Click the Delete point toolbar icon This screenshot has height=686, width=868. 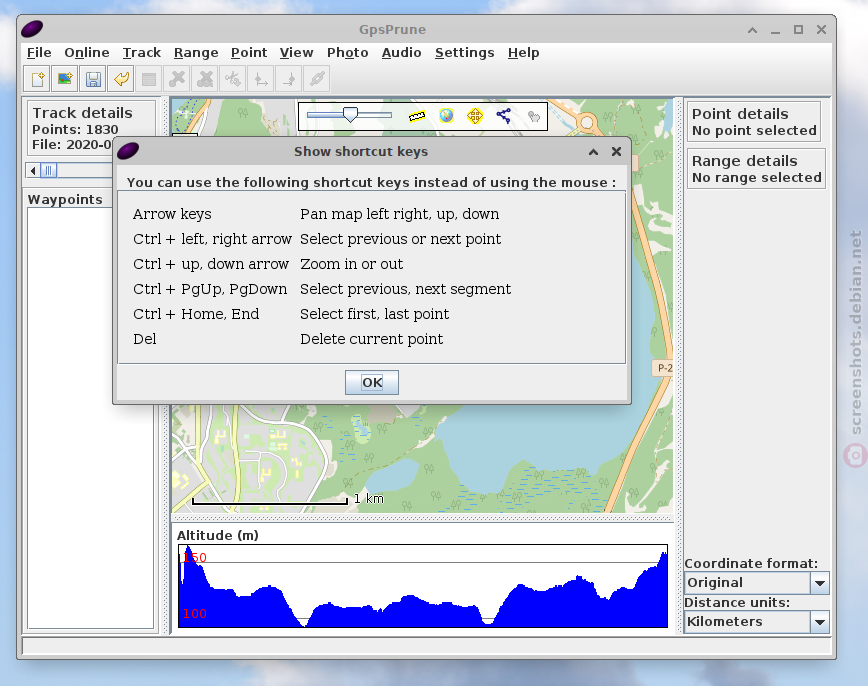(177, 79)
